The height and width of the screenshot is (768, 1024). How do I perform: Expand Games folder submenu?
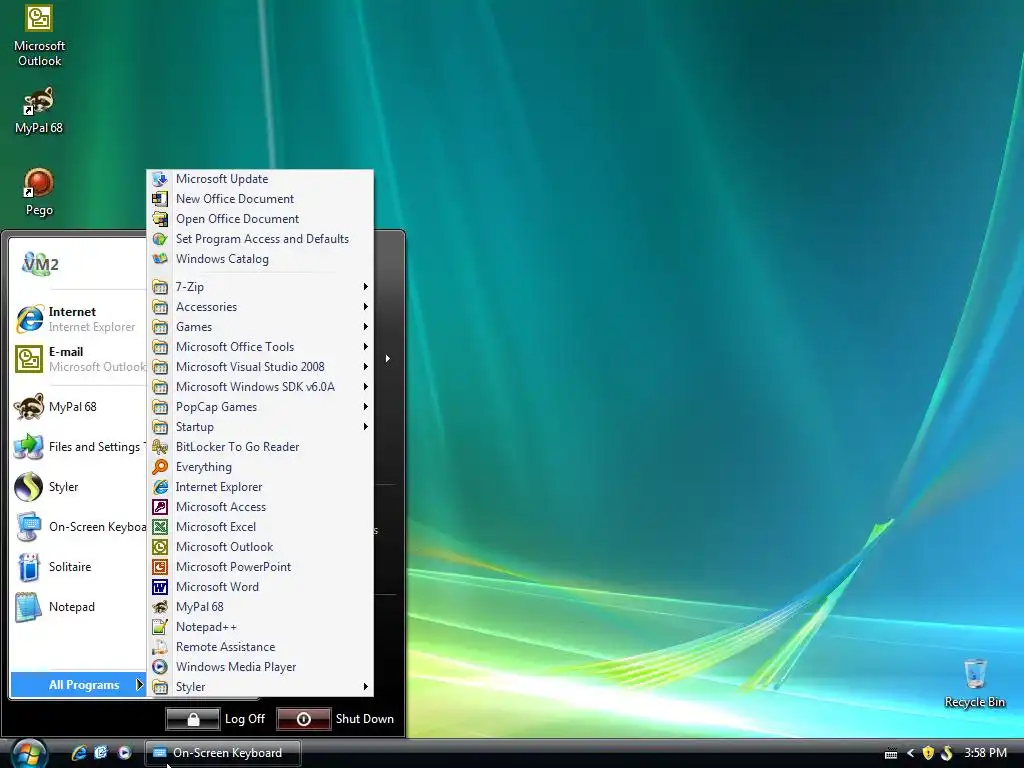tap(261, 327)
